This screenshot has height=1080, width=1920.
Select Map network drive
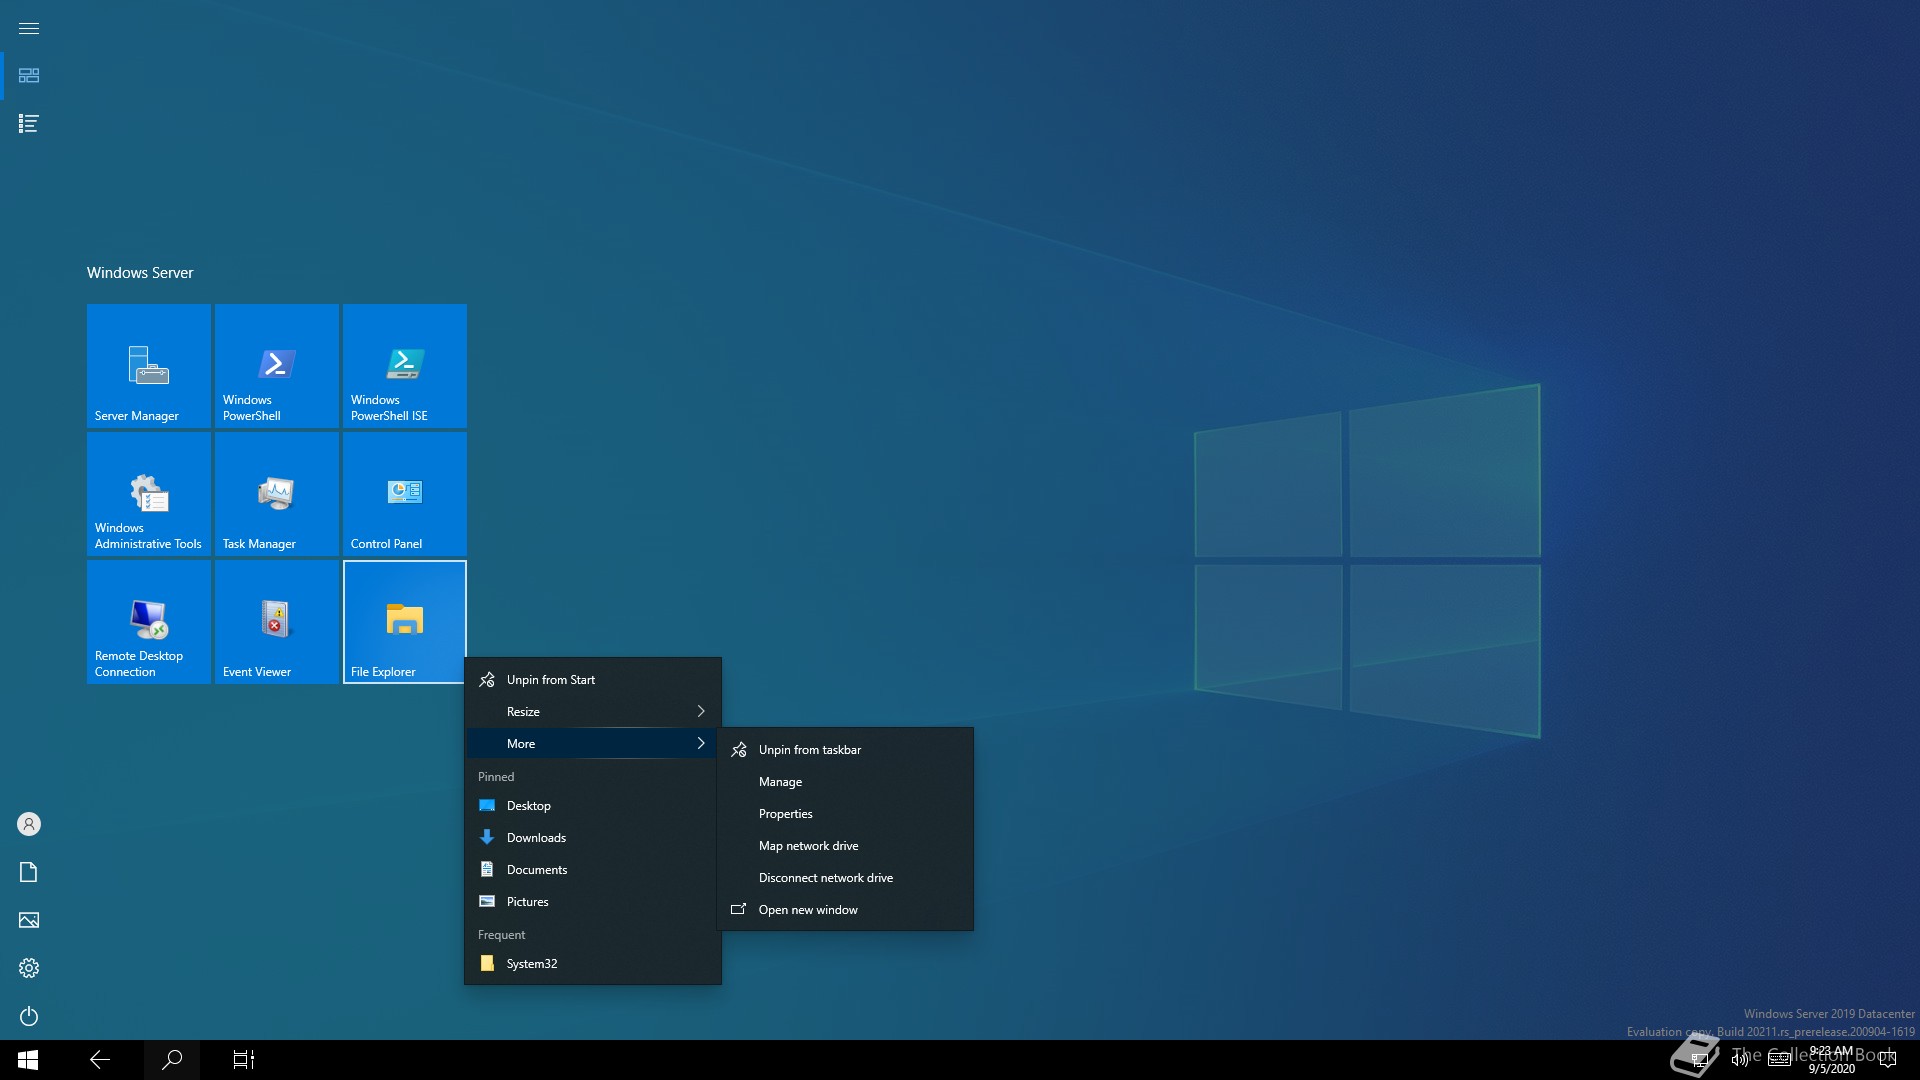click(x=845, y=846)
